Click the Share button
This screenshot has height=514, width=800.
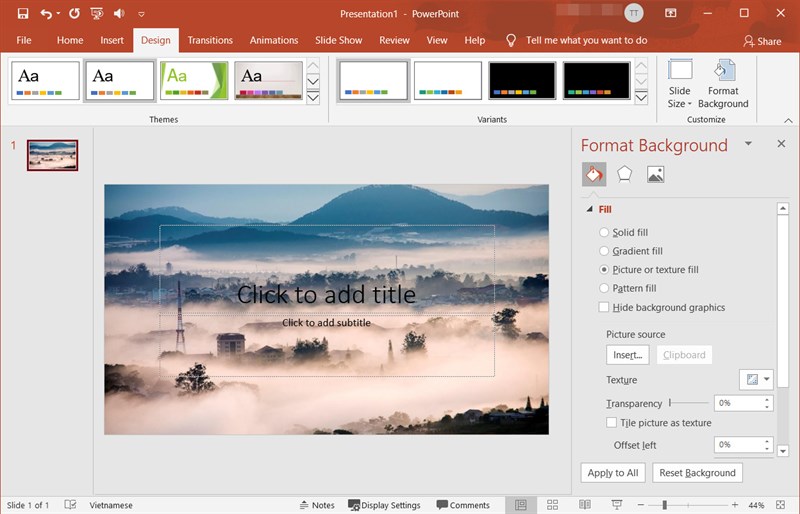(762, 41)
